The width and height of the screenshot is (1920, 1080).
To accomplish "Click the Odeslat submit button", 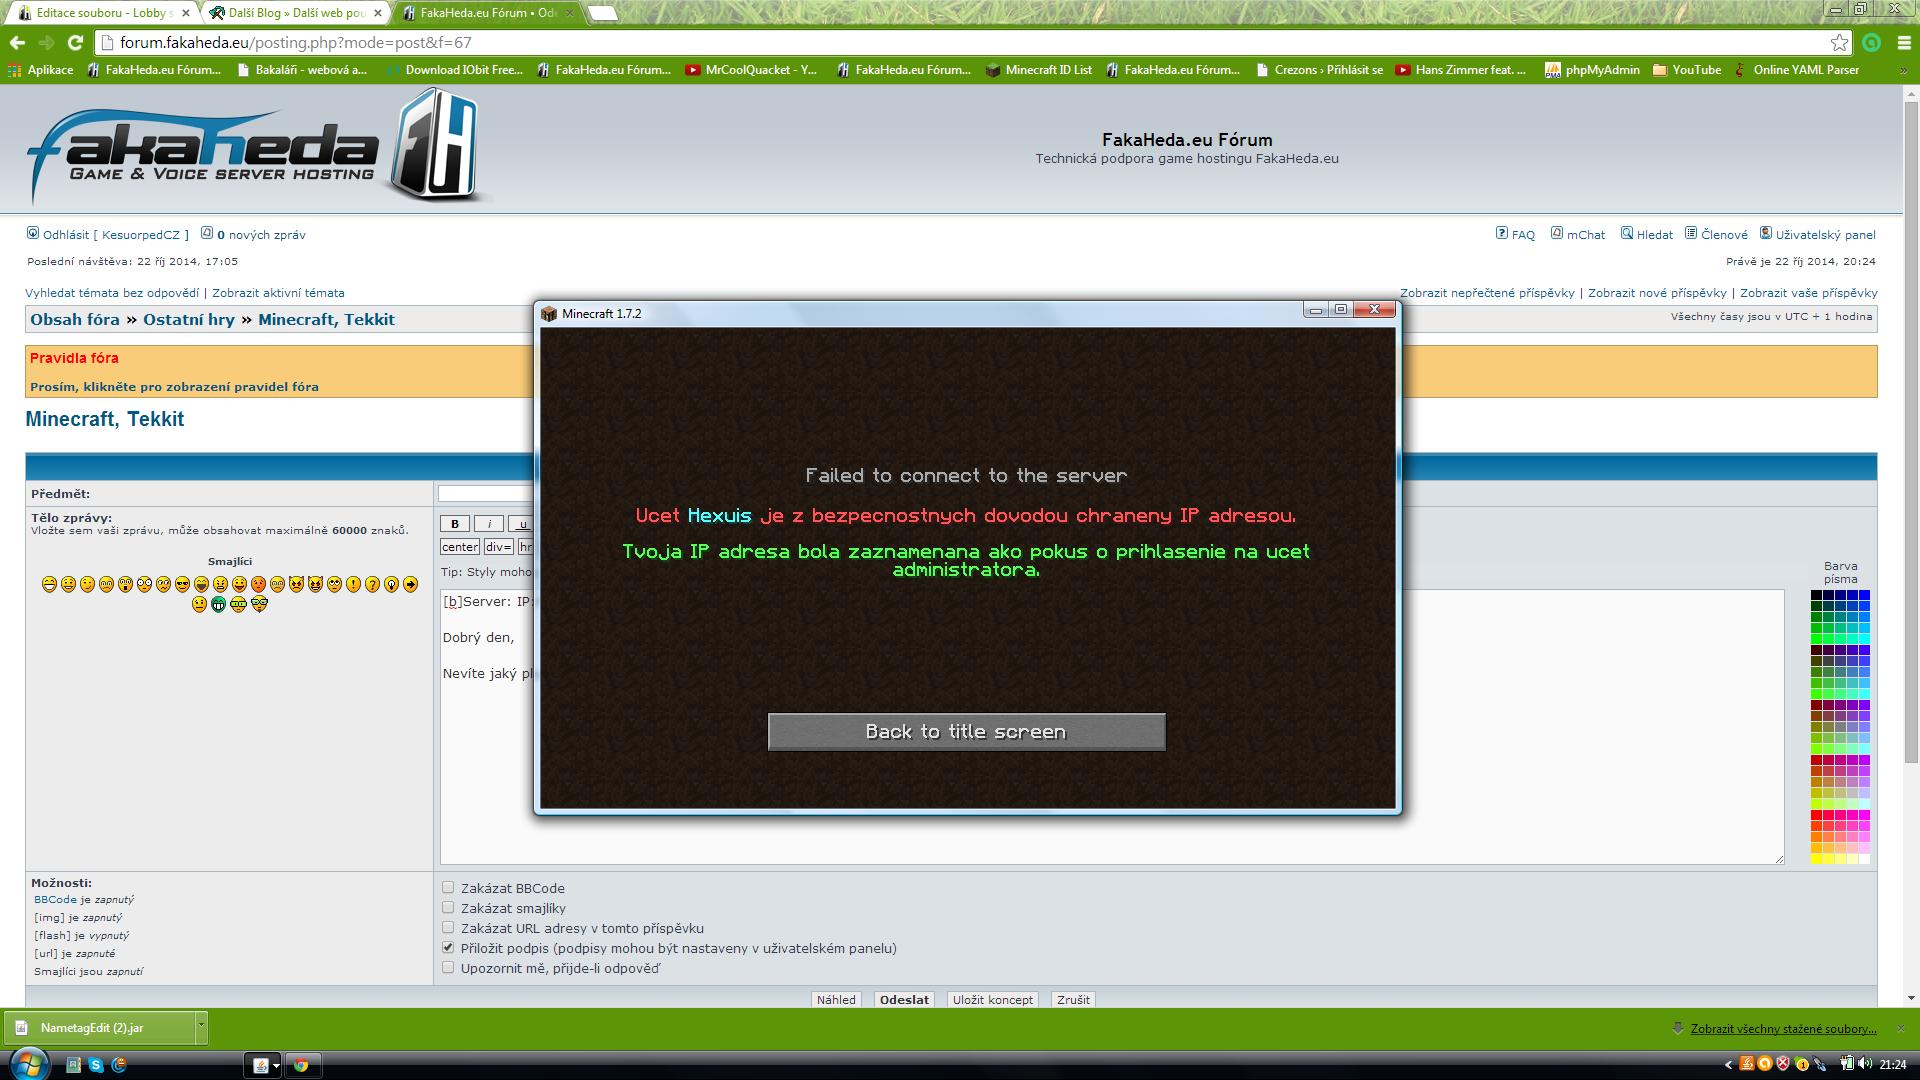I will tap(904, 1000).
